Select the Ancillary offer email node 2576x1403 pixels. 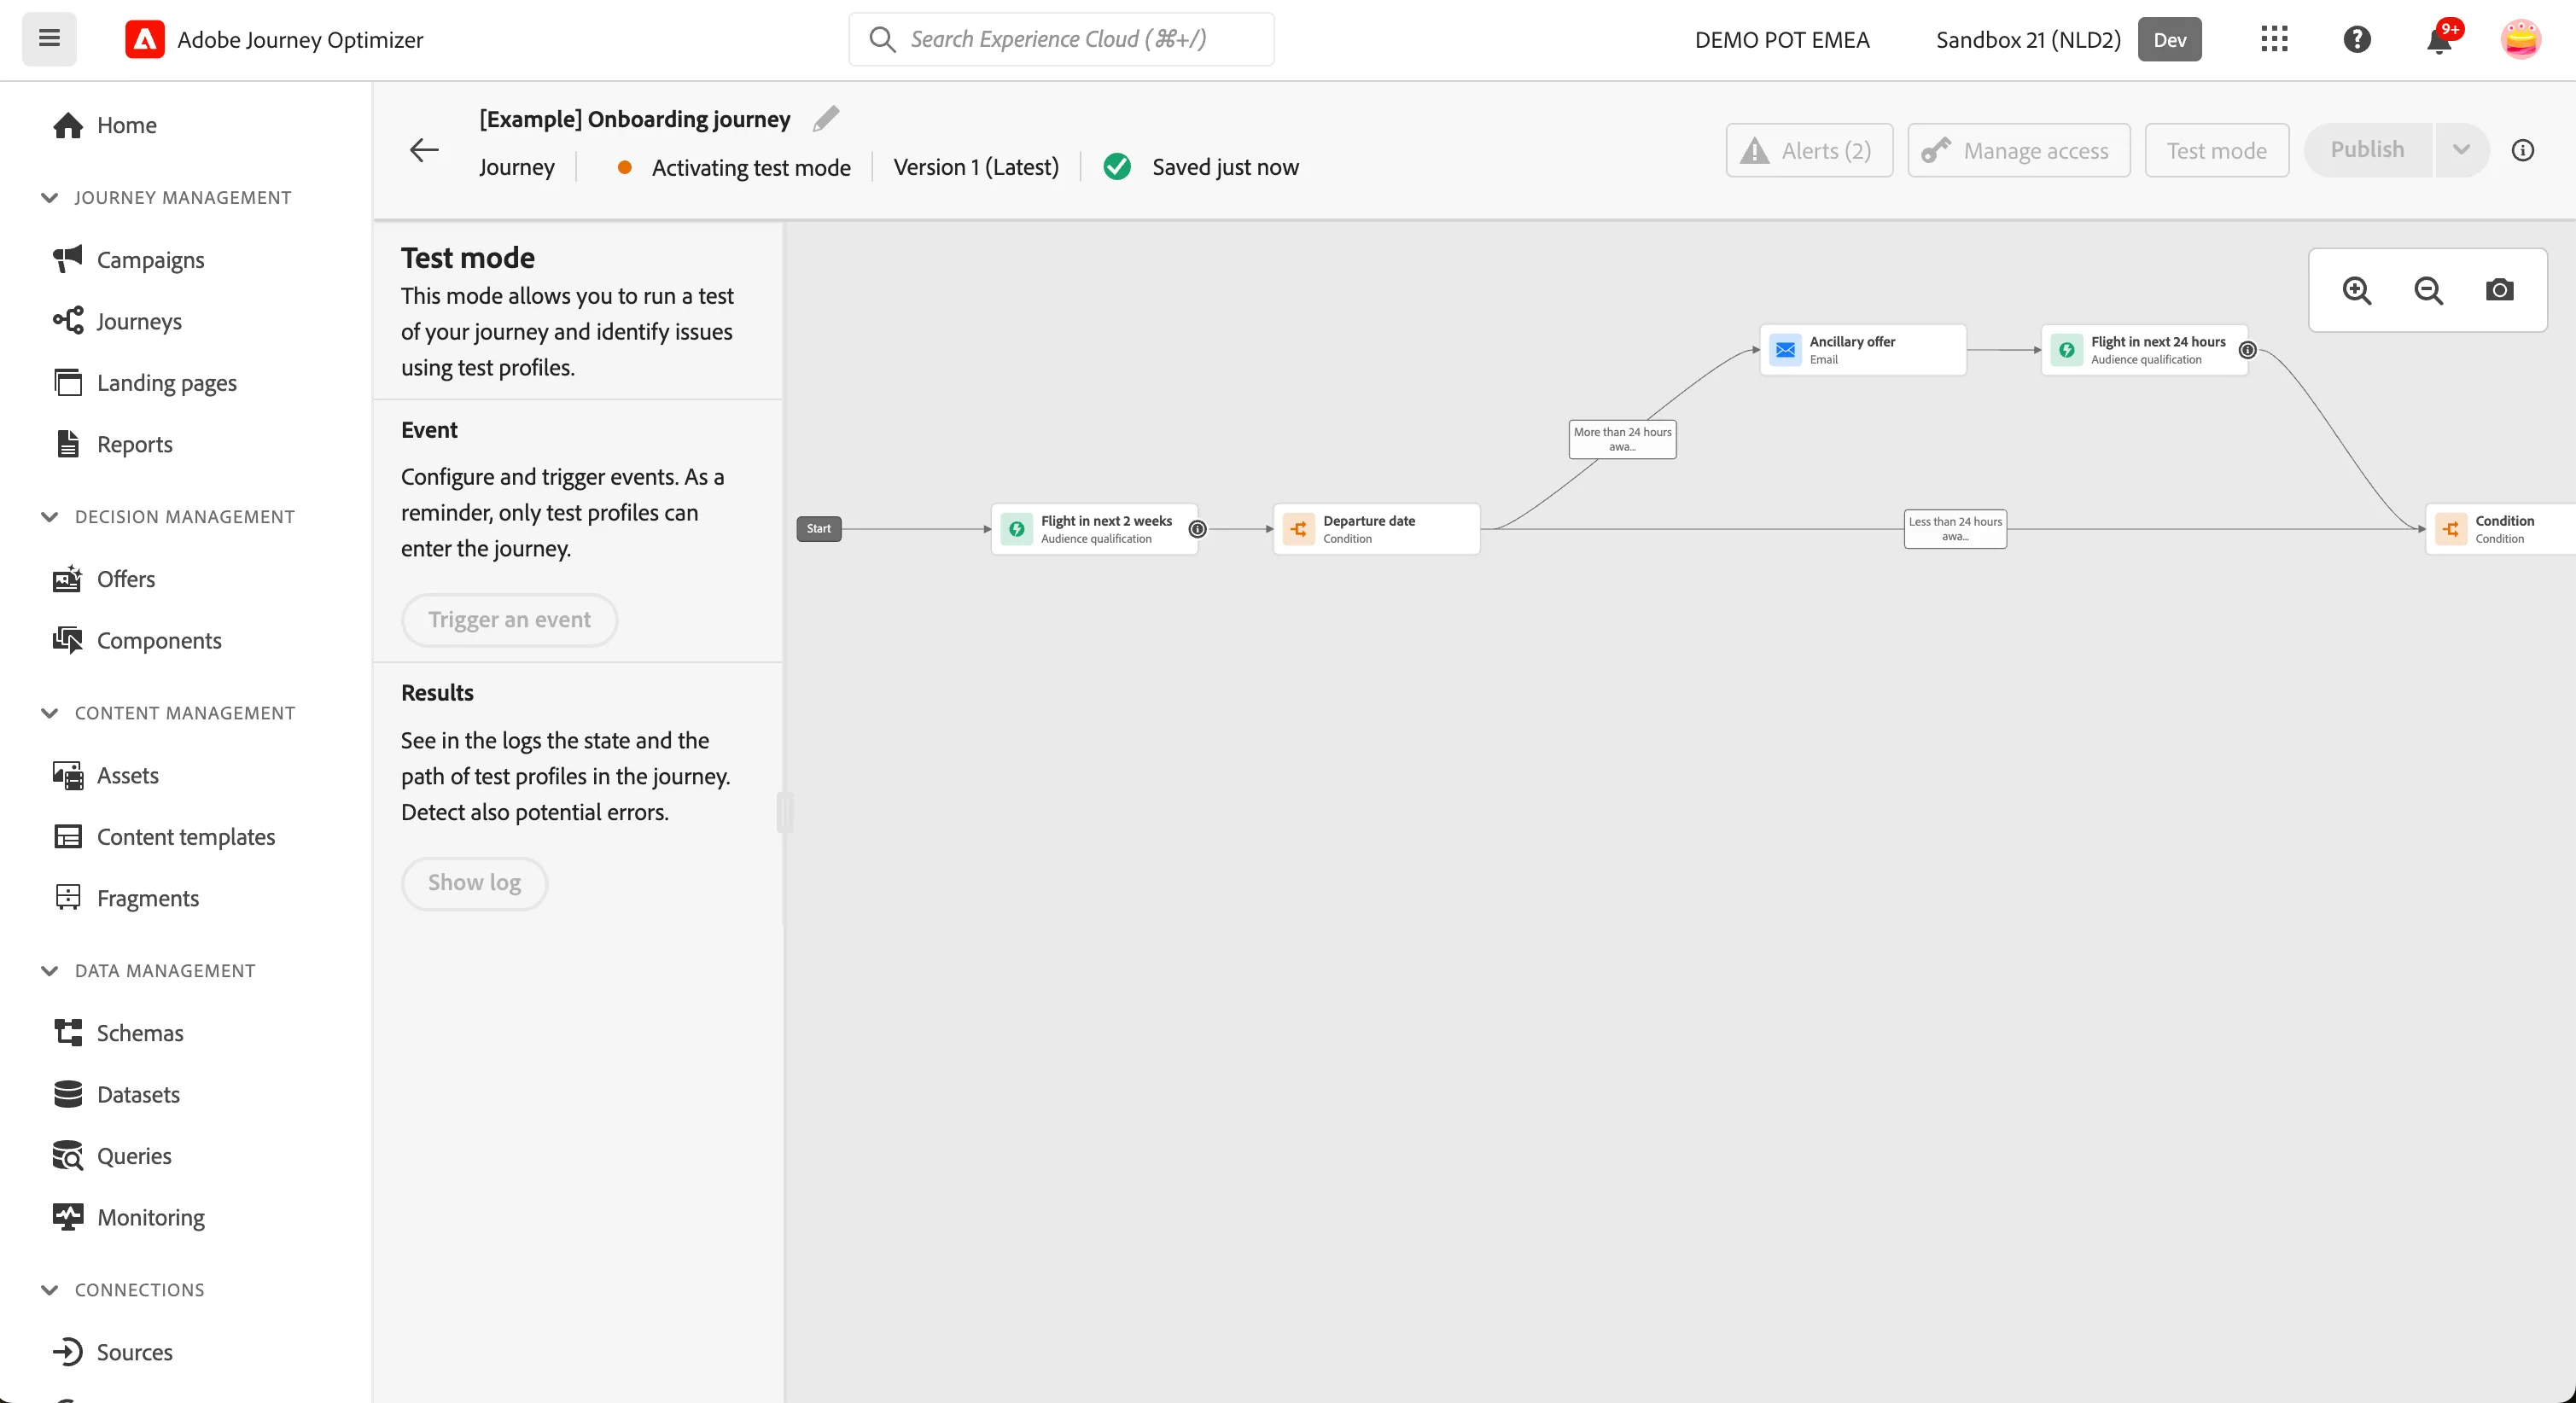coord(1862,350)
